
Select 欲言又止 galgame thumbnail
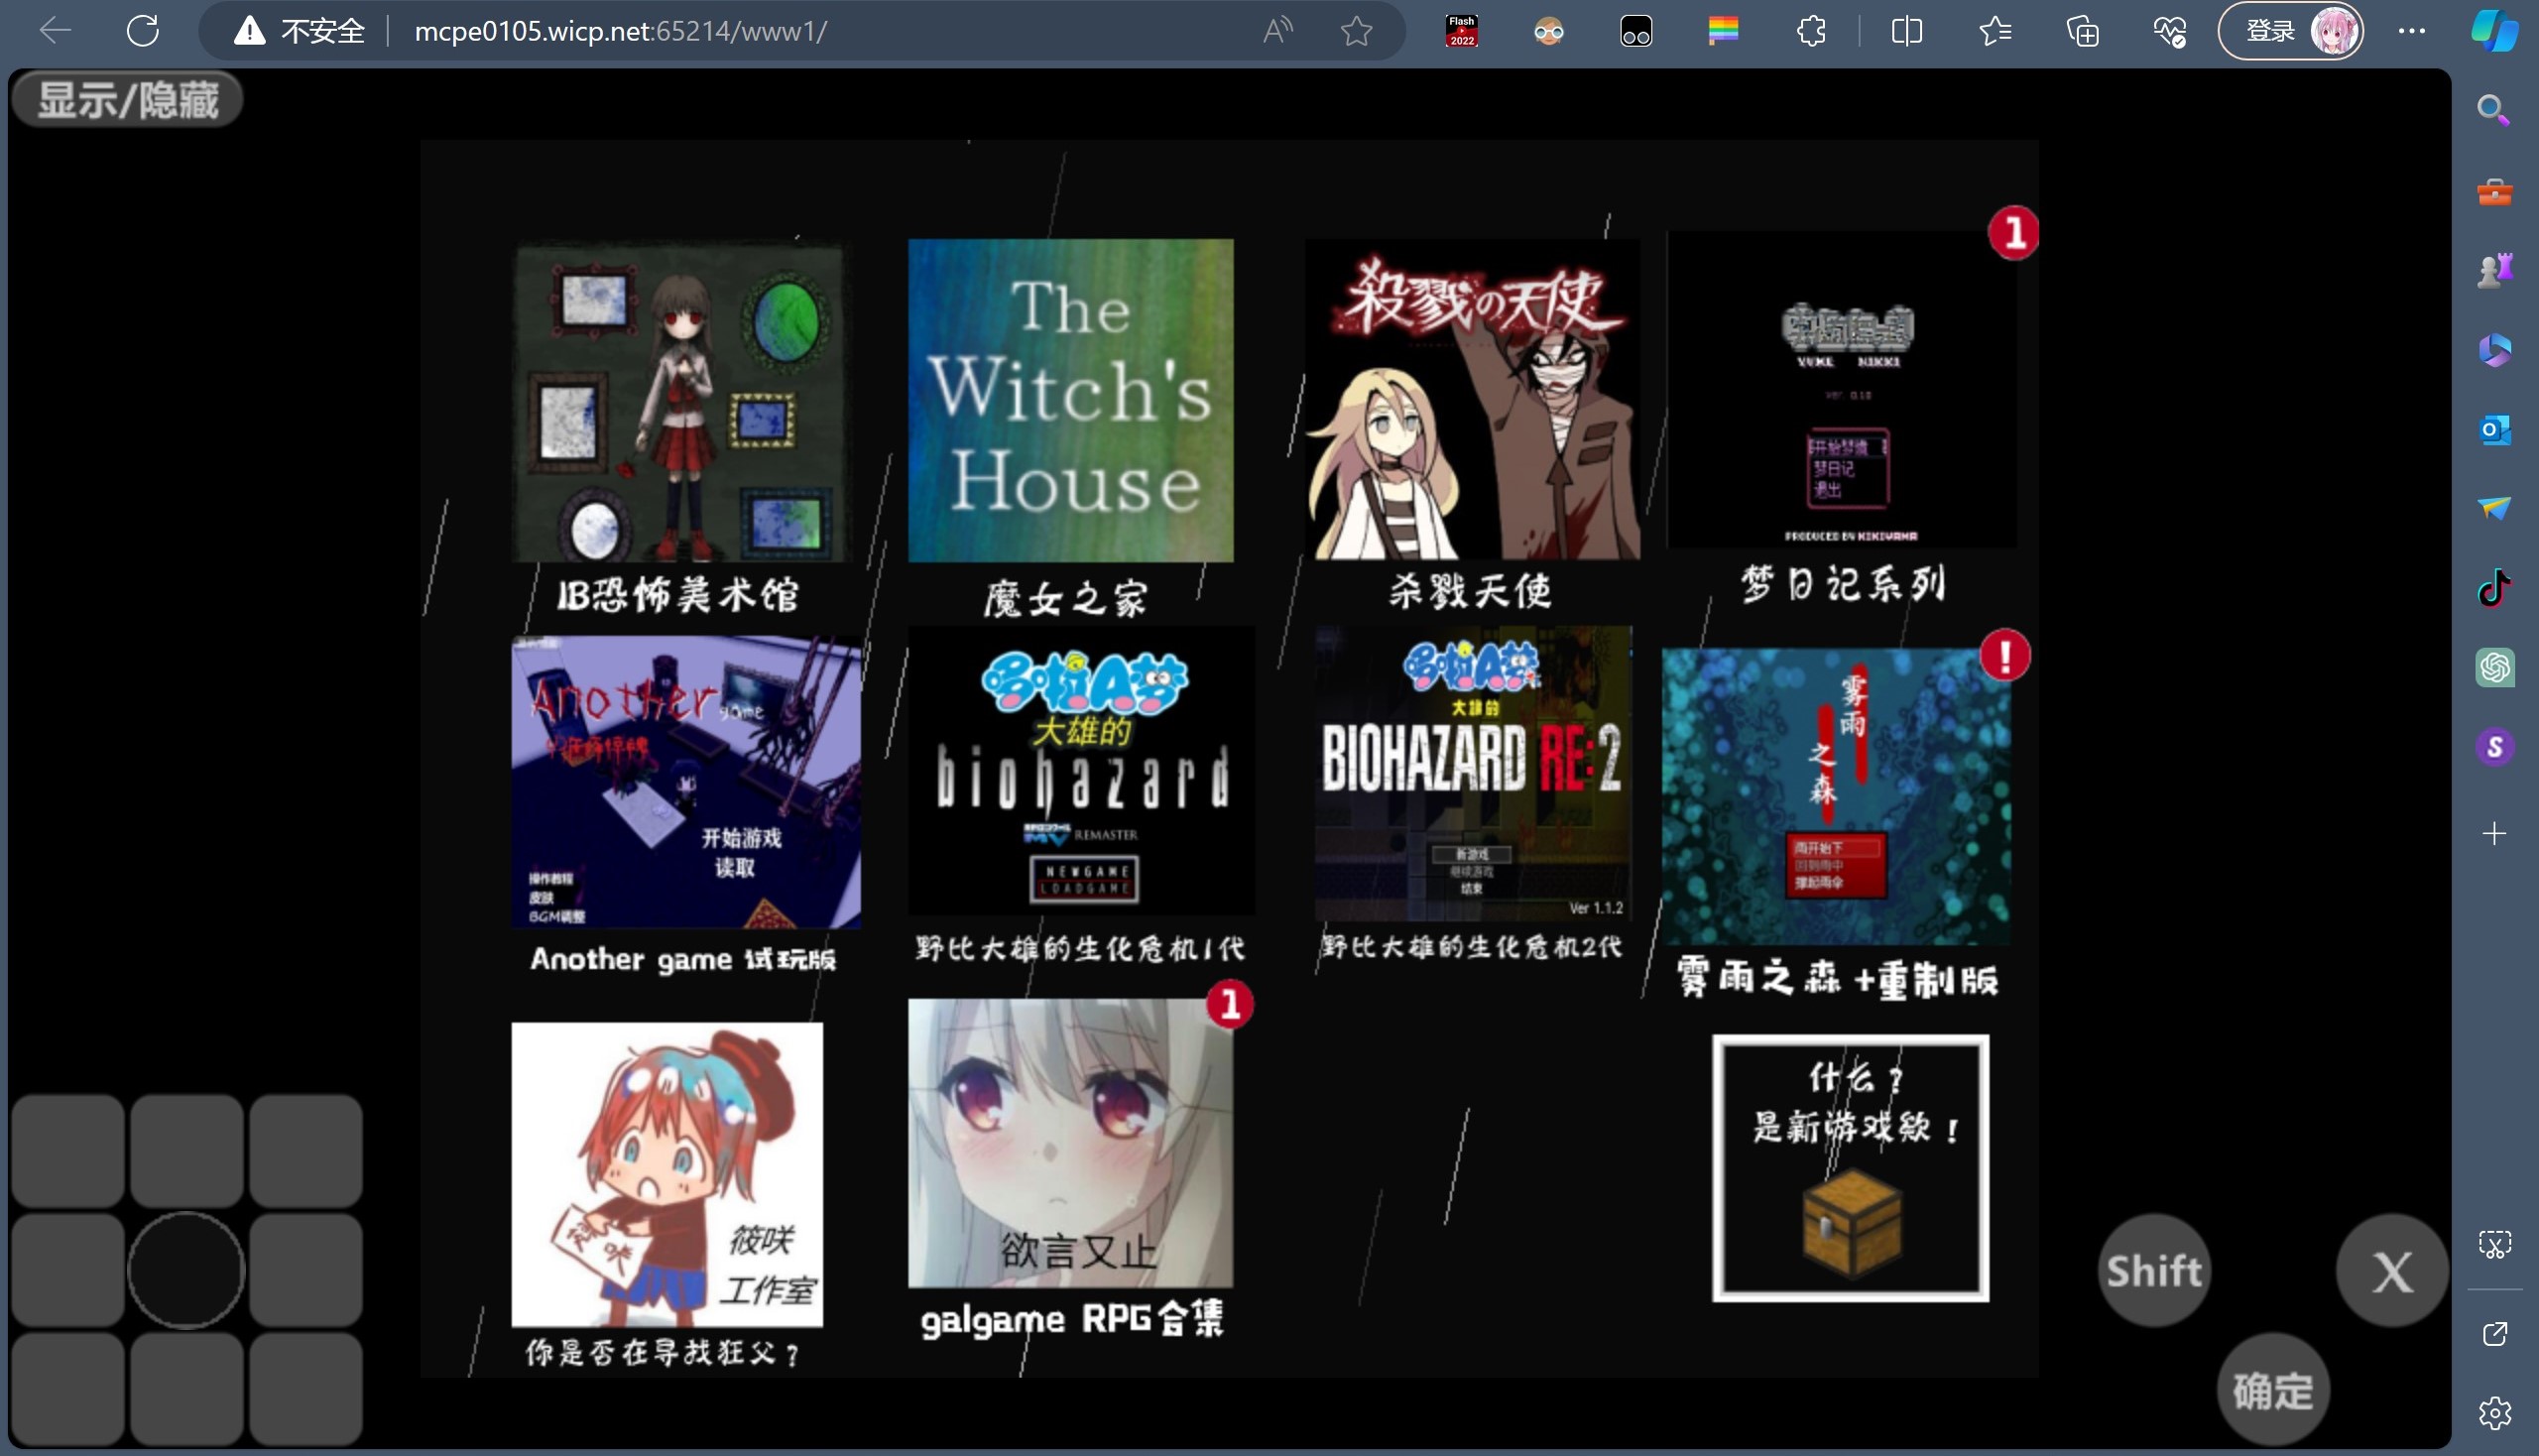pyautogui.click(x=1070, y=1143)
